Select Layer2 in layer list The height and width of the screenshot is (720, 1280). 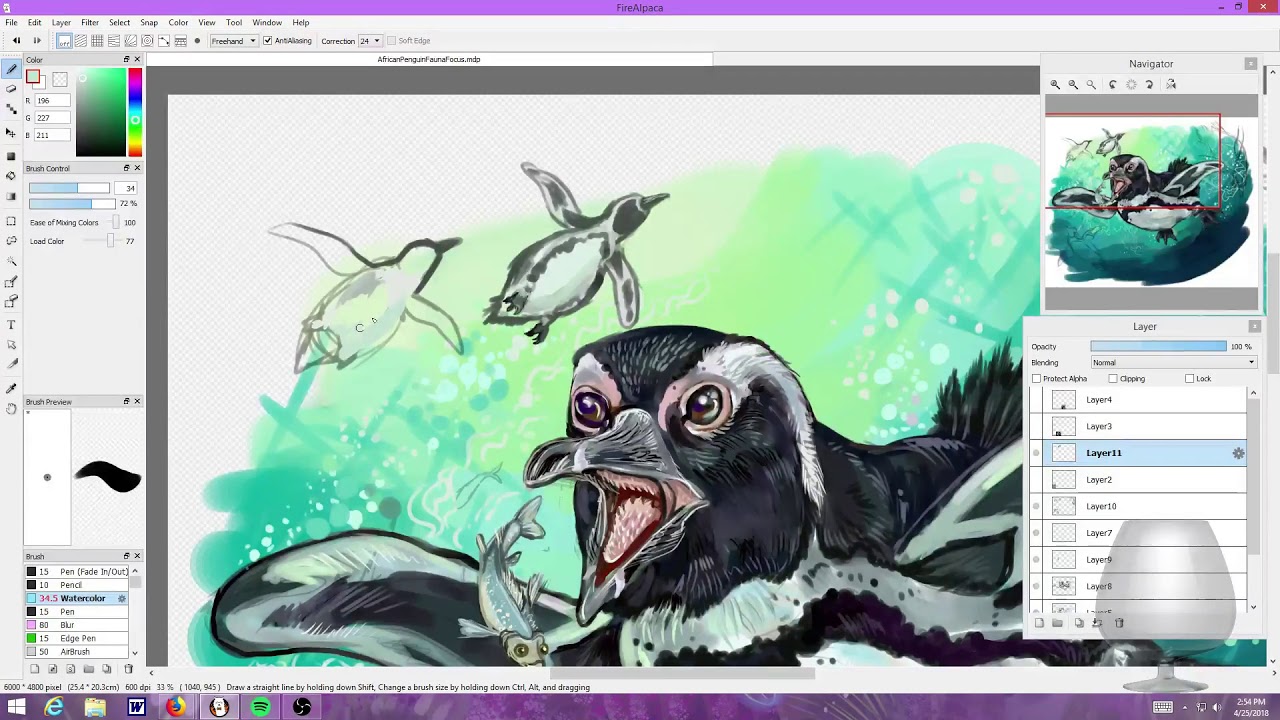point(1138,480)
